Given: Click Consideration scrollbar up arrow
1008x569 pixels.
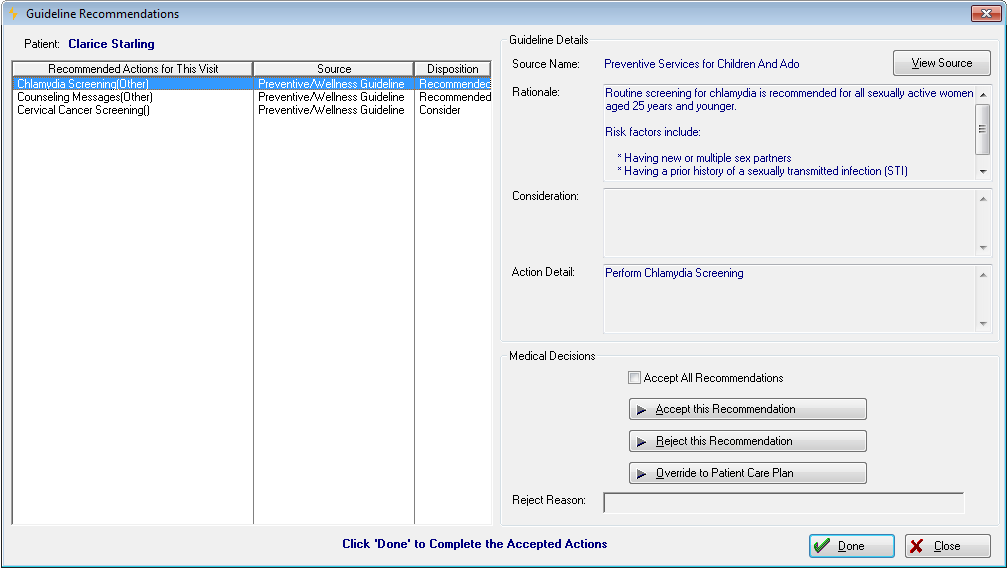Looking at the screenshot, I should 982,199.
